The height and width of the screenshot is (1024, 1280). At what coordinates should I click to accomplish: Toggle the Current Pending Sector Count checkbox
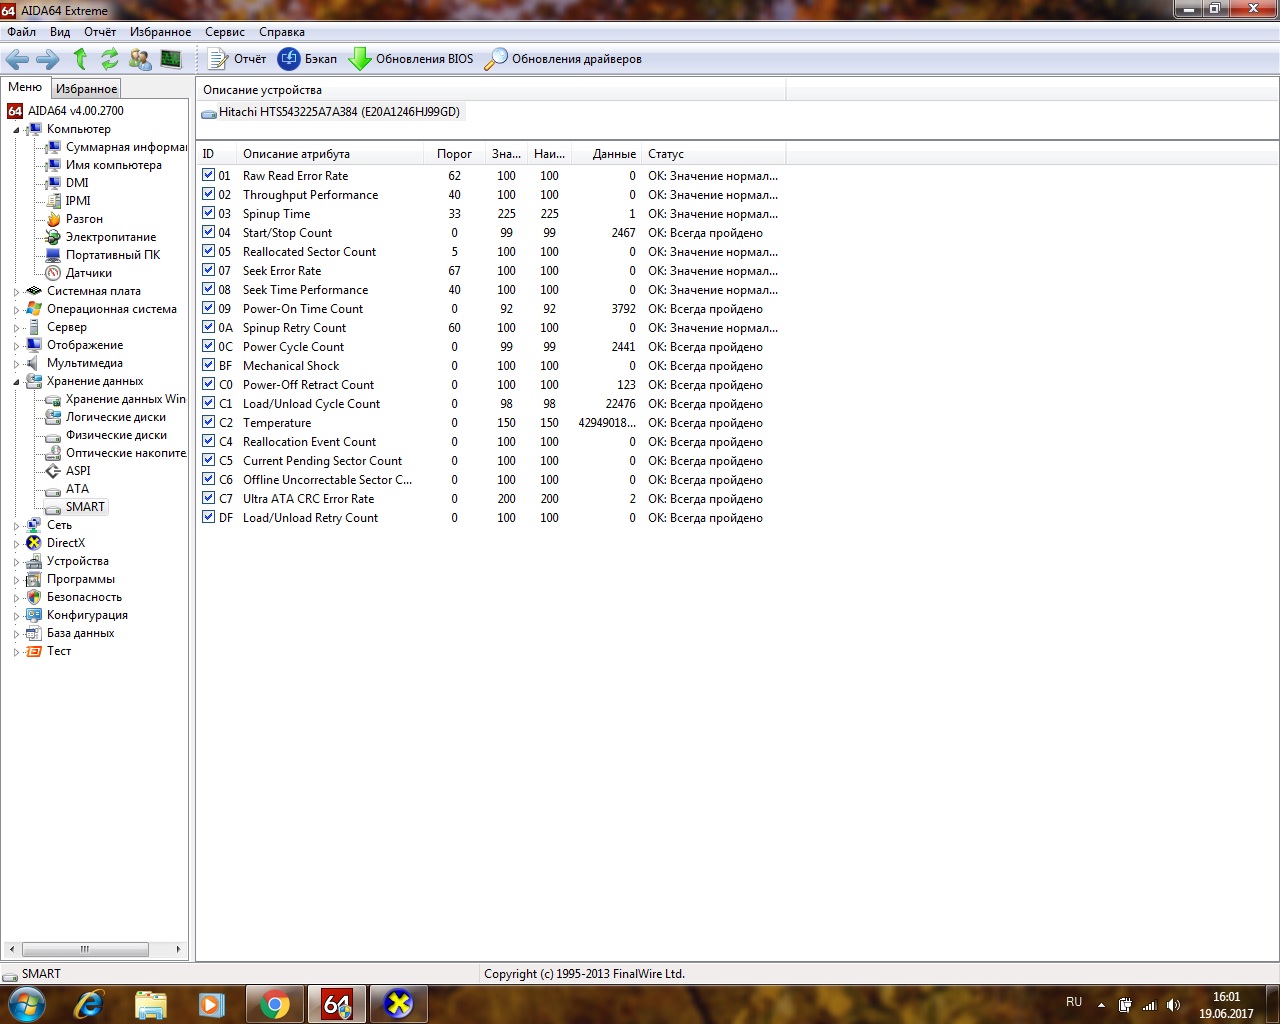point(208,460)
